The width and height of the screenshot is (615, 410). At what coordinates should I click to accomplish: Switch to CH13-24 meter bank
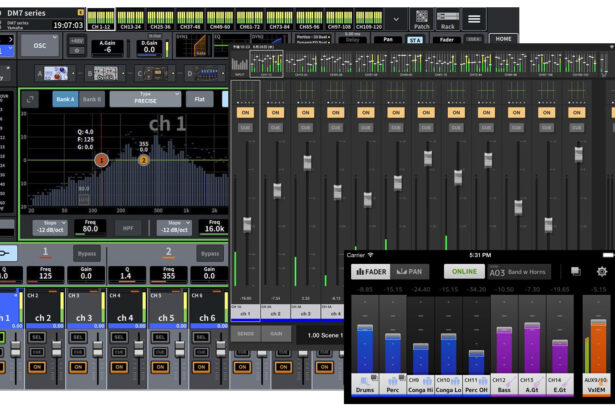(x=131, y=20)
